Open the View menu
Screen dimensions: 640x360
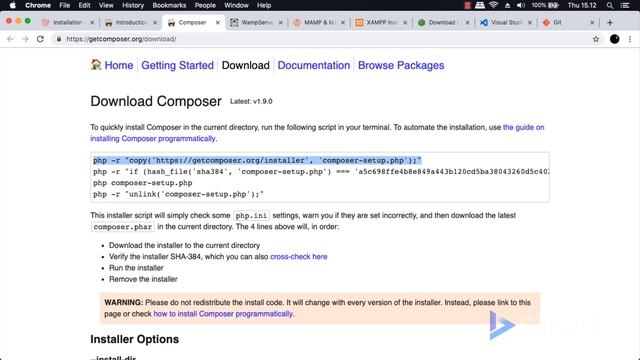pos(106,5)
